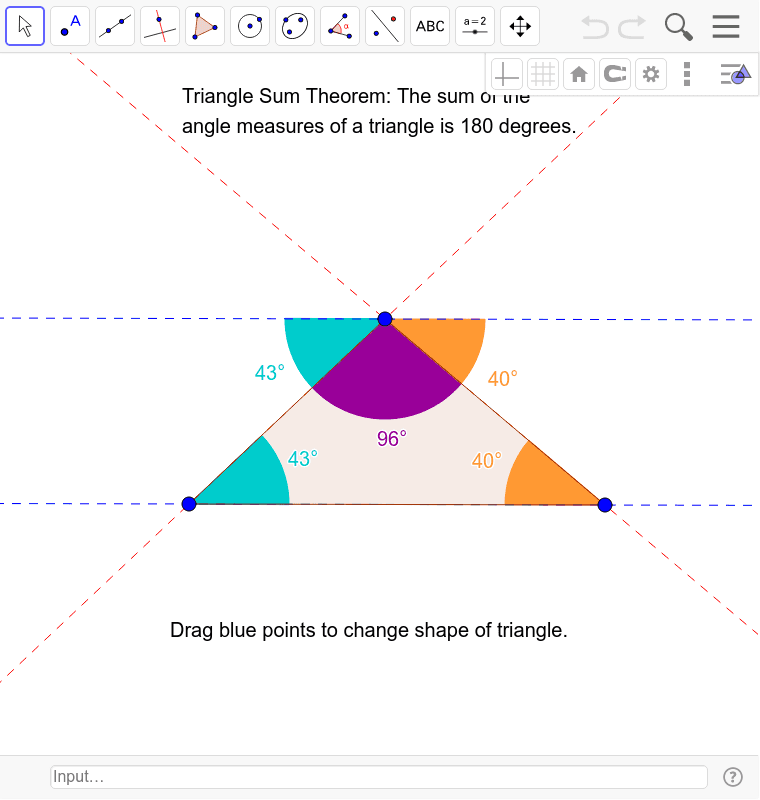Click the purple "96°" label
Screen dimensions: 760x800
392,439
